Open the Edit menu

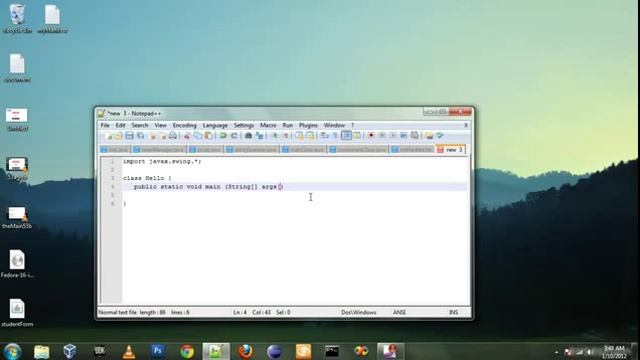pyautogui.click(x=120, y=125)
